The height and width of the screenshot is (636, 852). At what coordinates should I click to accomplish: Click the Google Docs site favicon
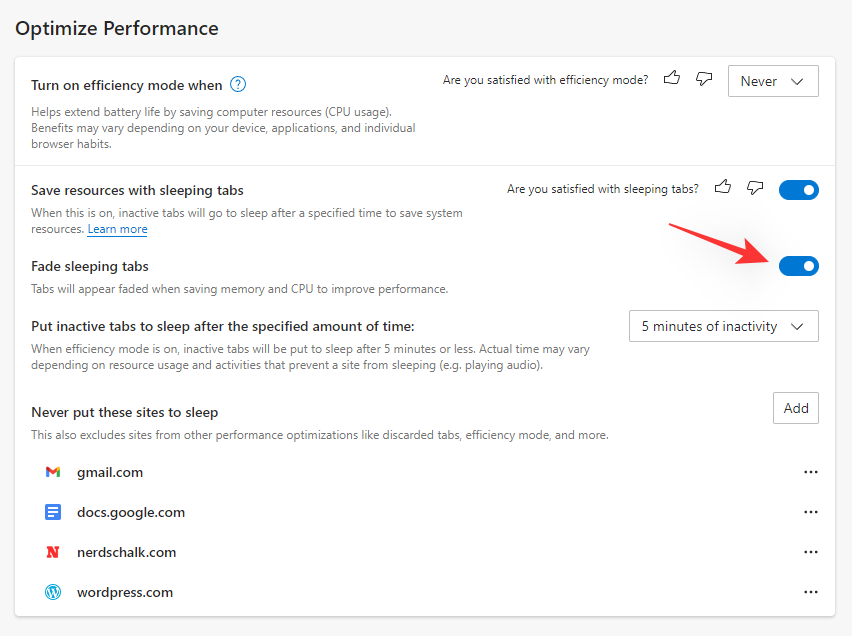52,511
